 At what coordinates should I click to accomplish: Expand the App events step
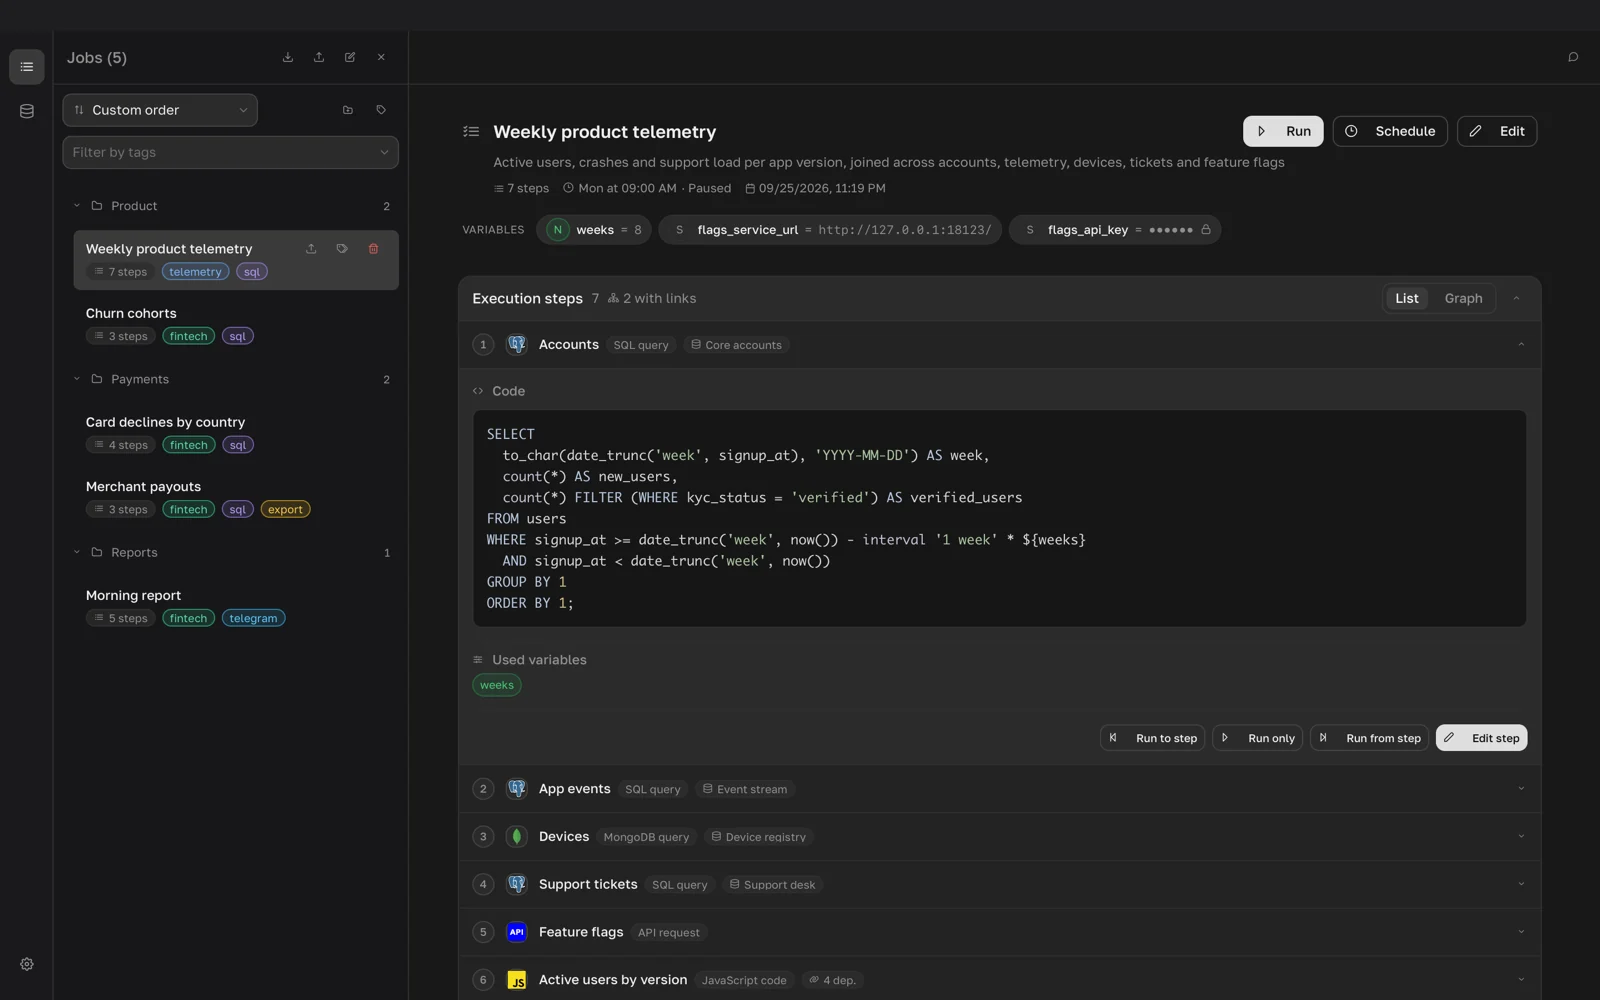pos(1521,789)
